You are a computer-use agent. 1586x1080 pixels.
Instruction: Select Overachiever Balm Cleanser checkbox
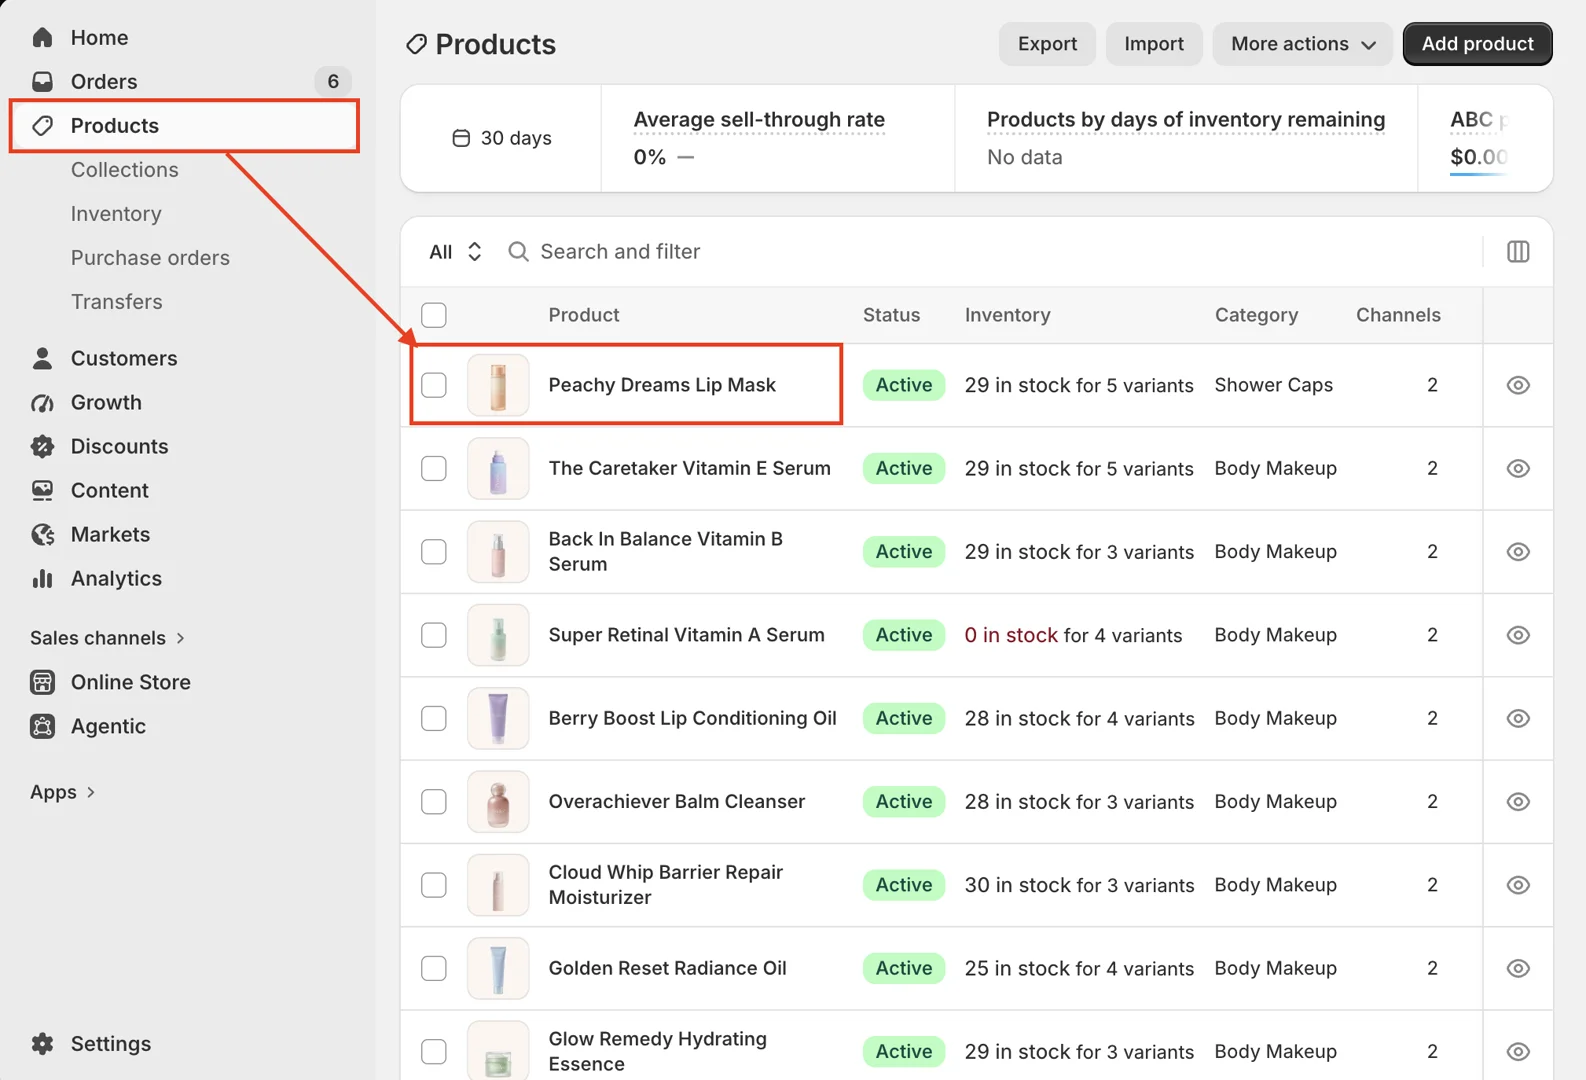click(x=434, y=801)
